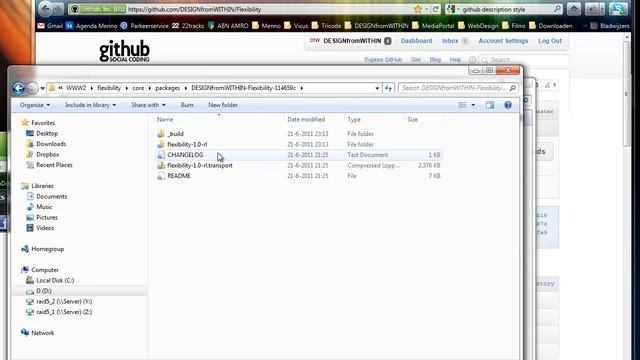
Task: Sort by Date modified column
Action: click(306, 119)
